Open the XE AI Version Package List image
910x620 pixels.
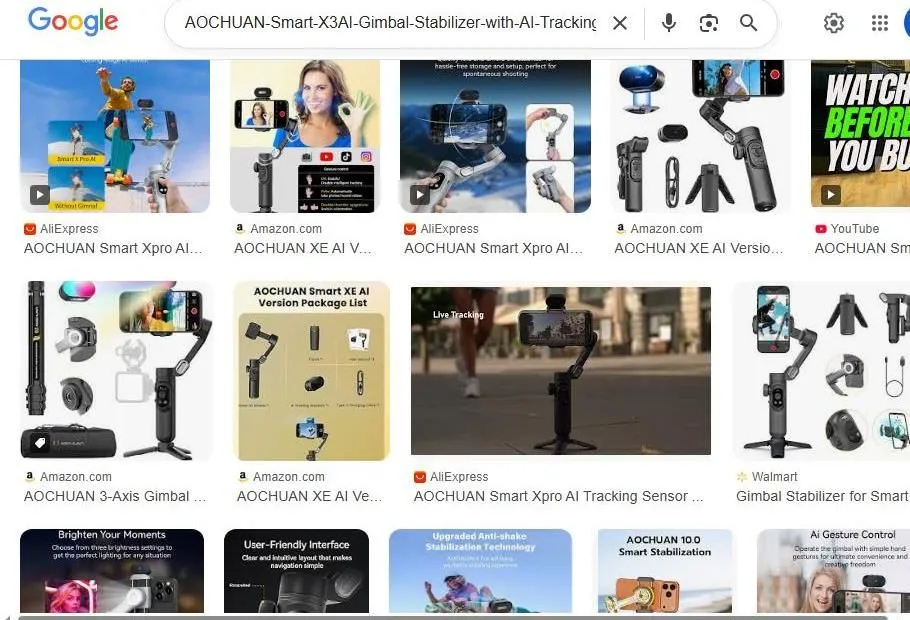click(x=312, y=371)
